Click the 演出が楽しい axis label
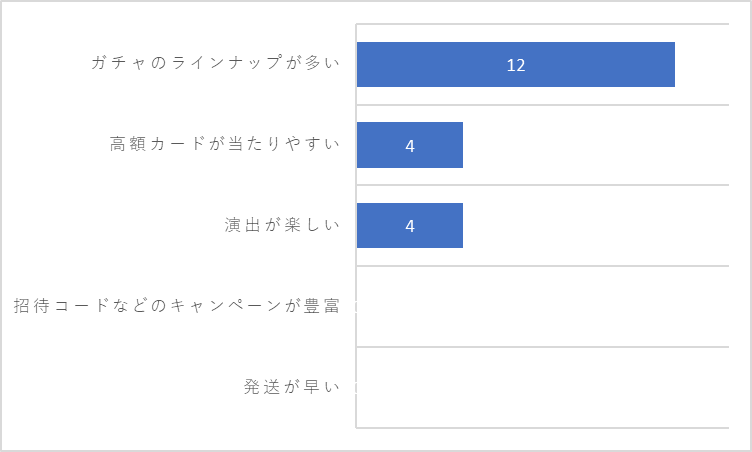 [282, 225]
